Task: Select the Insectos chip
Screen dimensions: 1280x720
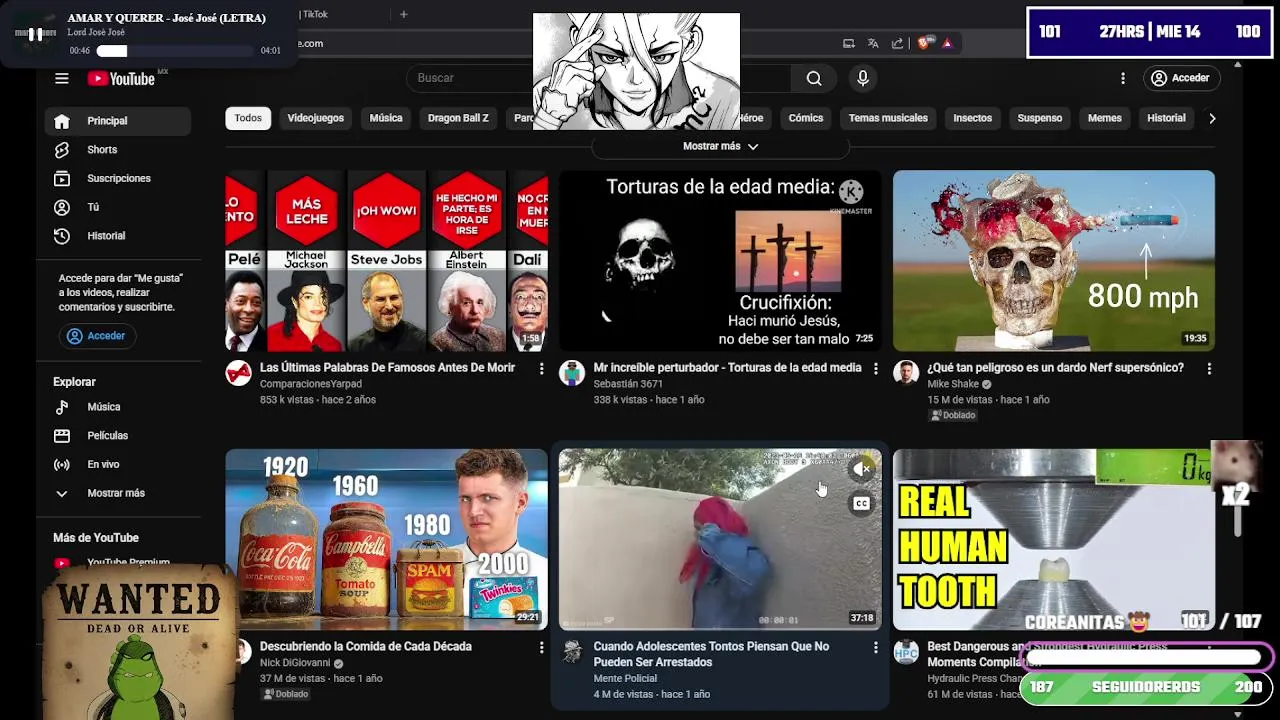Action: coord(972,118)
